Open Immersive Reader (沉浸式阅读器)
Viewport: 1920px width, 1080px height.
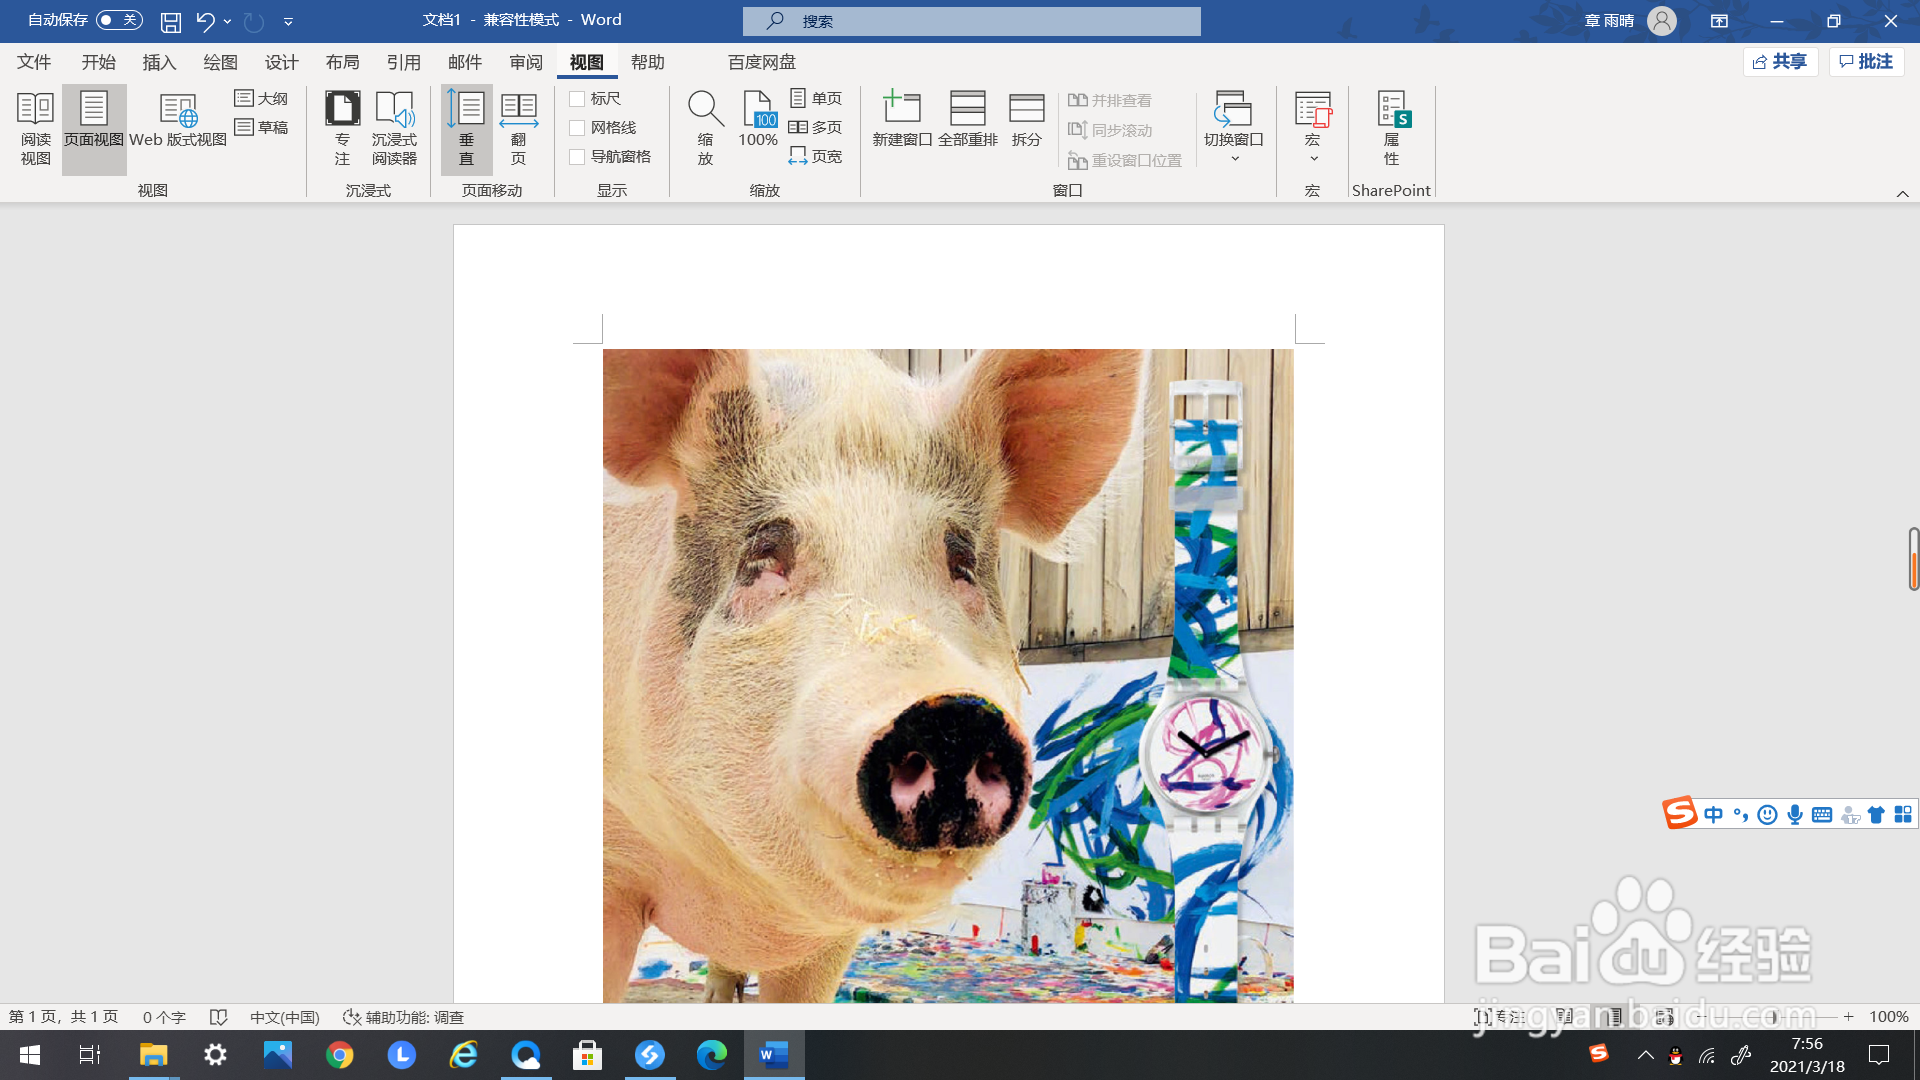394,128
